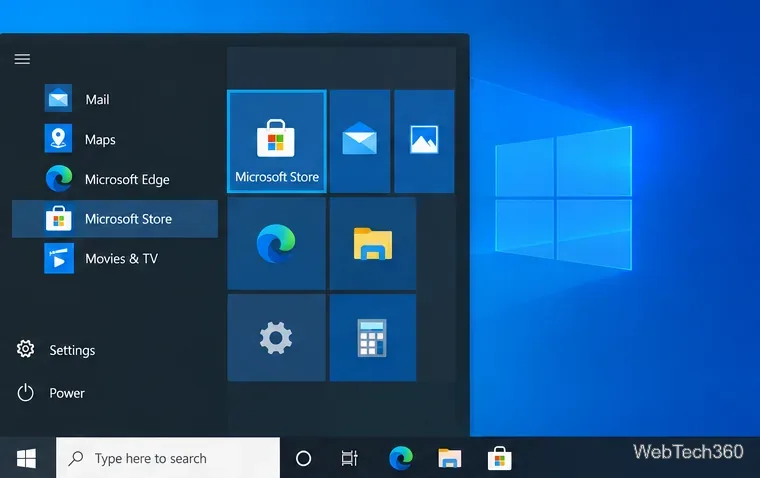Click the Windows Start button

27,458
